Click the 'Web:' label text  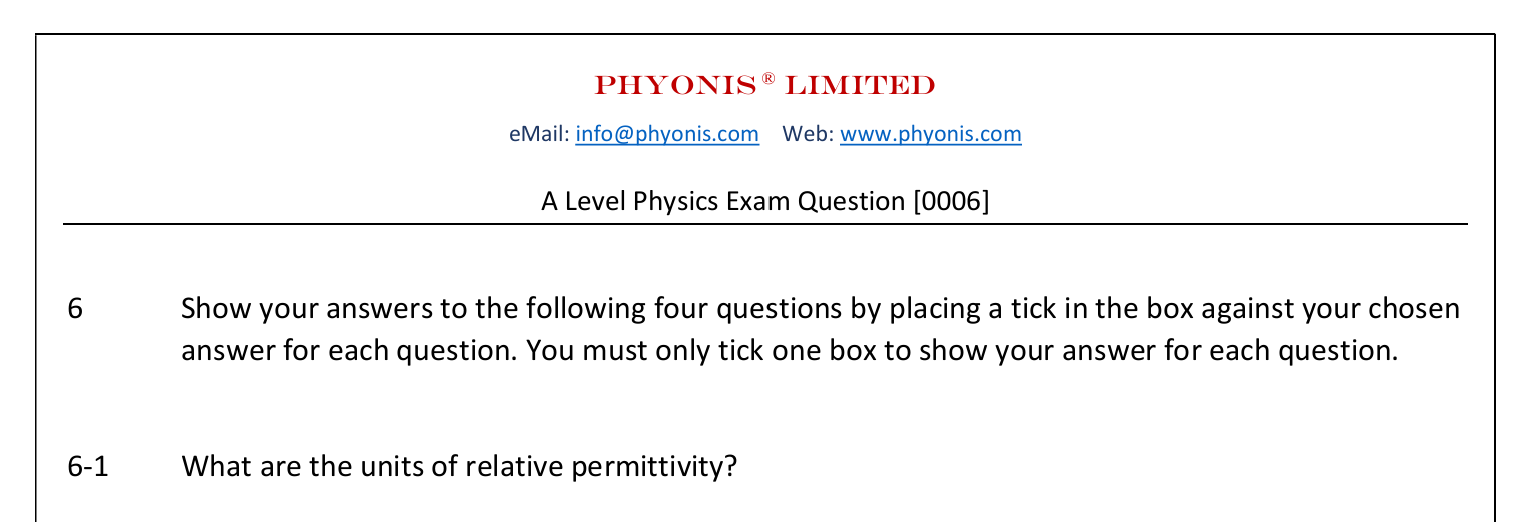(x=807, y=134)
